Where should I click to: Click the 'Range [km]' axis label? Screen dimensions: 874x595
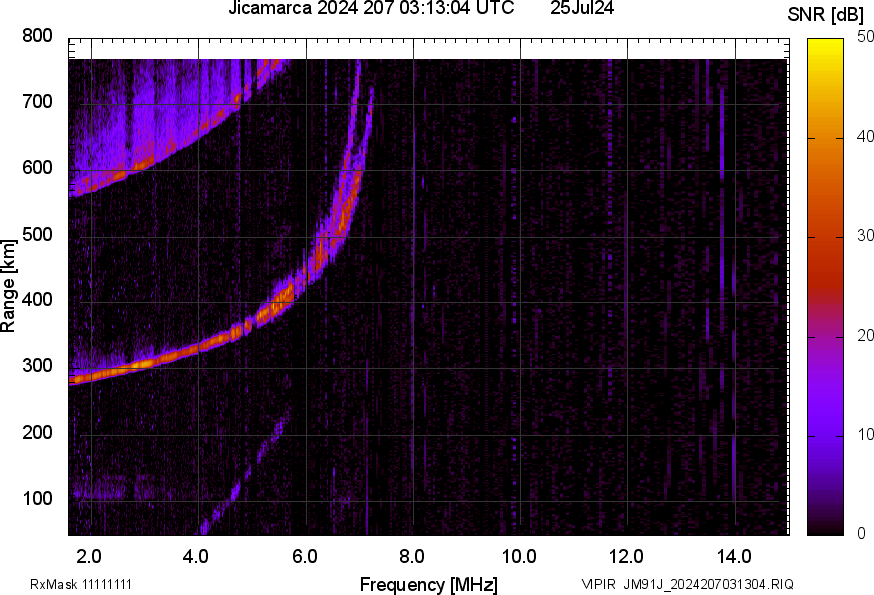pos(8,286)
